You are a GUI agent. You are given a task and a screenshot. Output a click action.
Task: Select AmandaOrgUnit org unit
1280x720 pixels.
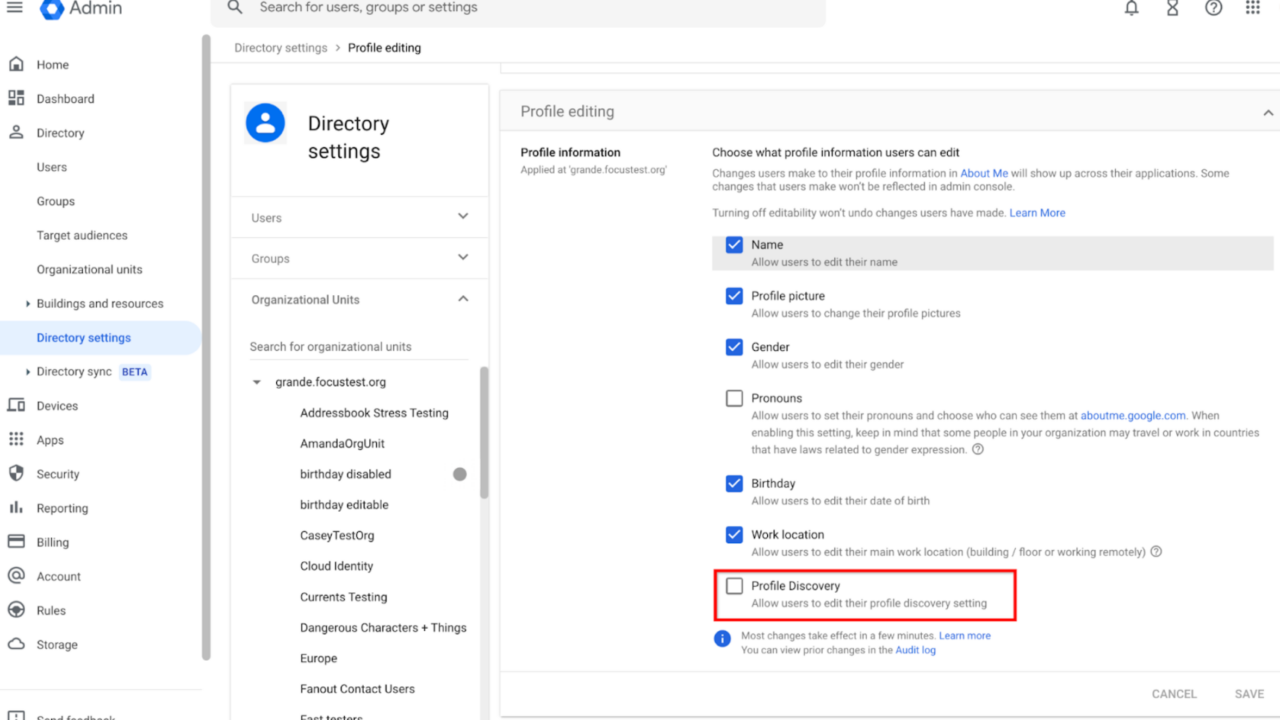pyautogui.click(x=342, y=443)
